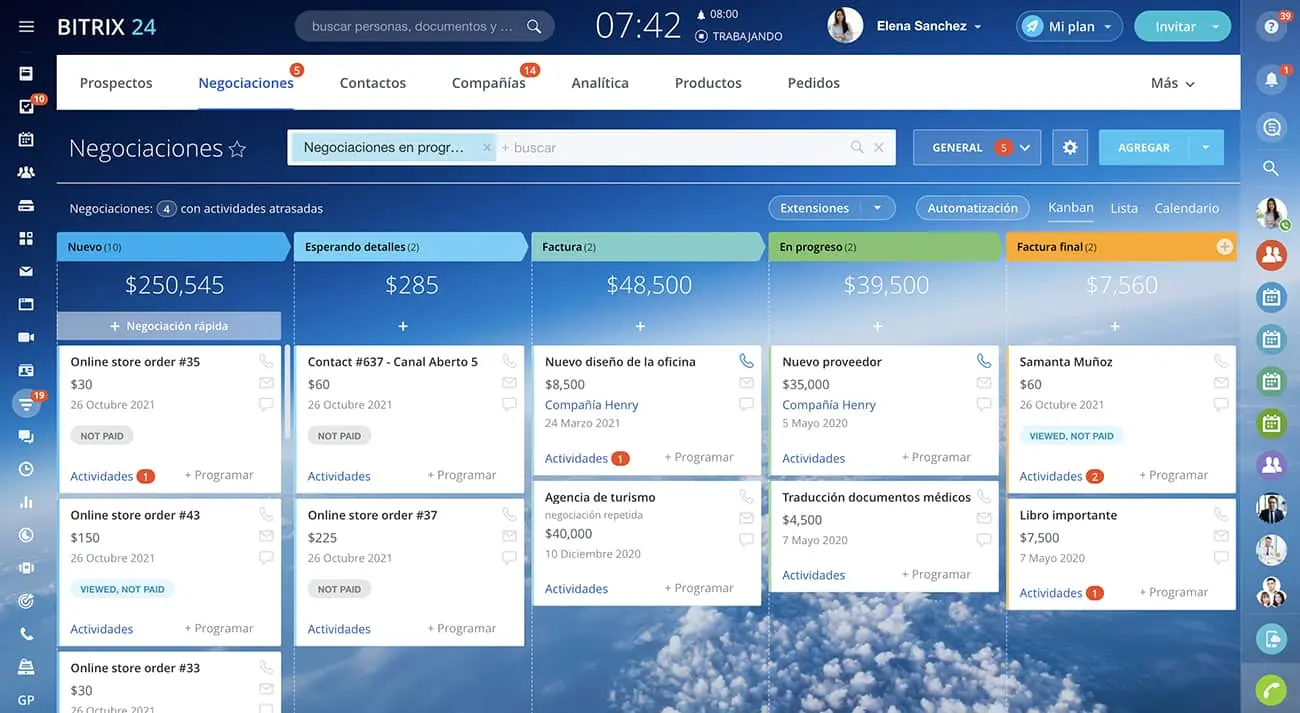Open the Contactos tab
Image resolution: width=1300 pixels, height=713 pixels.
(372, 83)
